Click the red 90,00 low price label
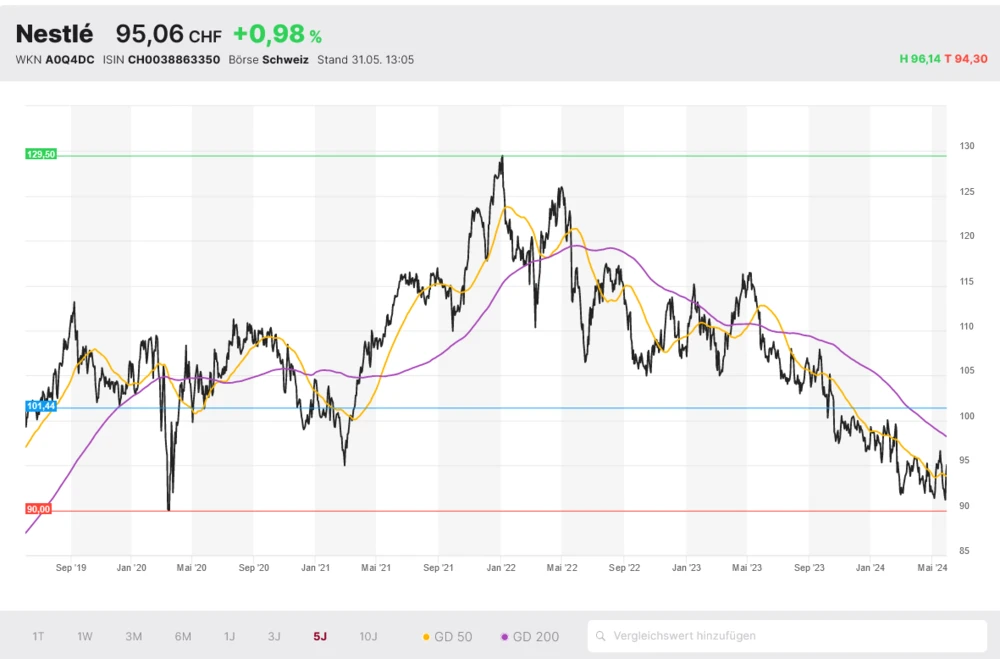Viewport: 1000px width, 659px height. (38, 509)
